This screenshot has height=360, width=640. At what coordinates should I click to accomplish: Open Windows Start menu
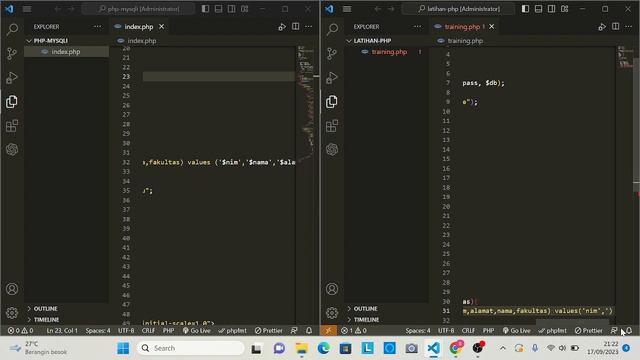click(123, 348)
